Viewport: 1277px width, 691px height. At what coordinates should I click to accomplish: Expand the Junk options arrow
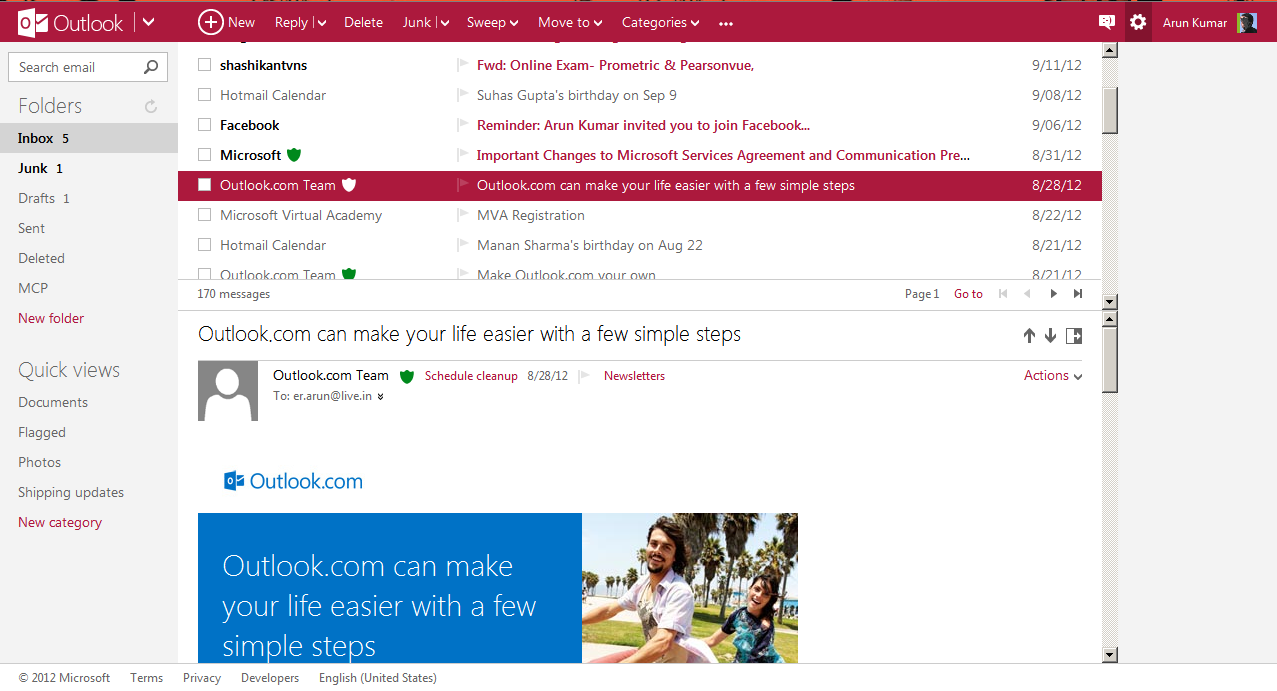[444, 23]
